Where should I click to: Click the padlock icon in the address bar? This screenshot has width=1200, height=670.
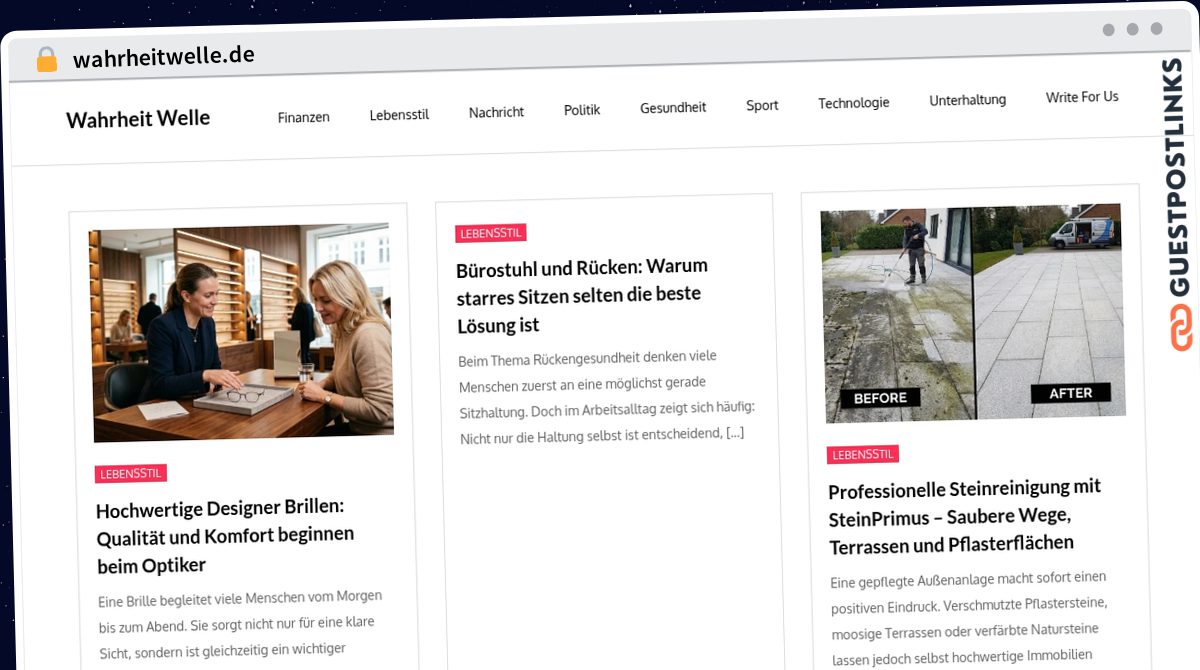coord(46,60)
